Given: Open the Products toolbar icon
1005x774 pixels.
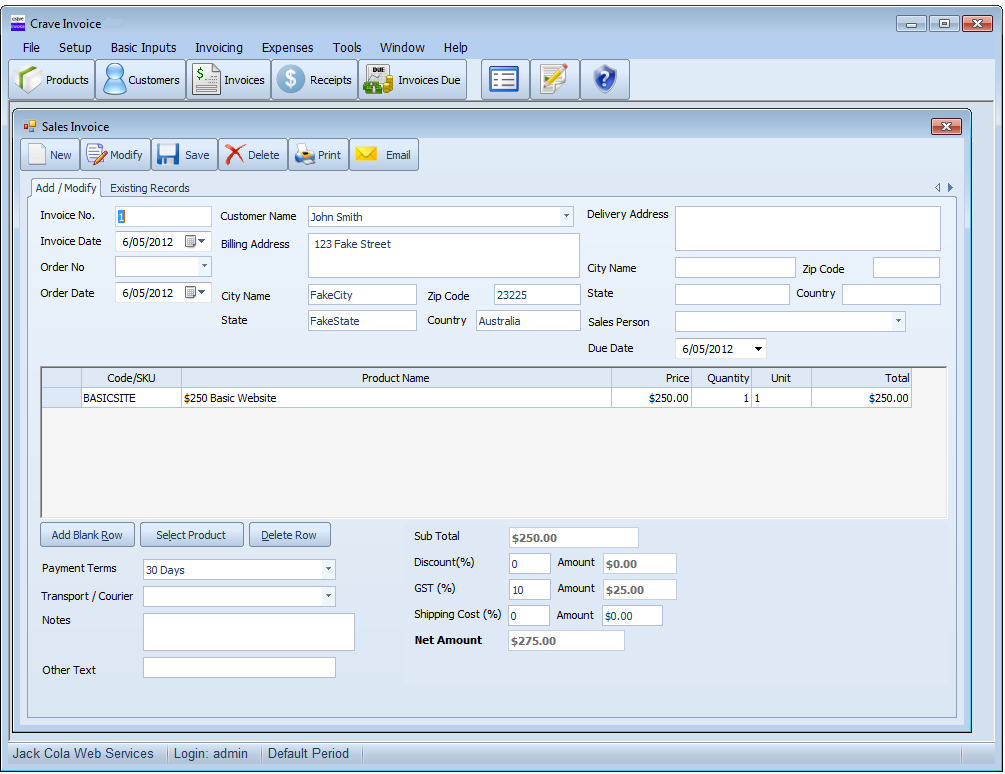Looking at the screenshot, I should point(53,80).
